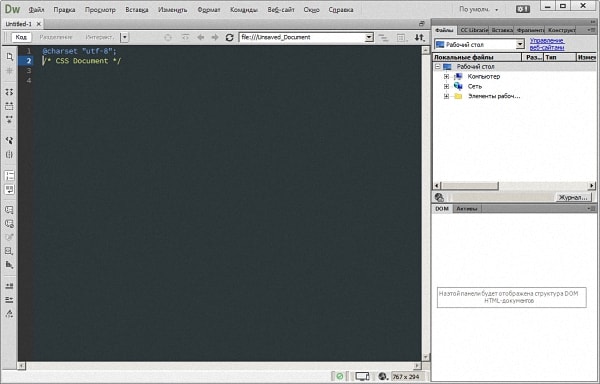Open the Интеракт. view dropdown arrow
Image resolution: width=600 pixels, height=384 pixels.
click(x=125, y=37)
